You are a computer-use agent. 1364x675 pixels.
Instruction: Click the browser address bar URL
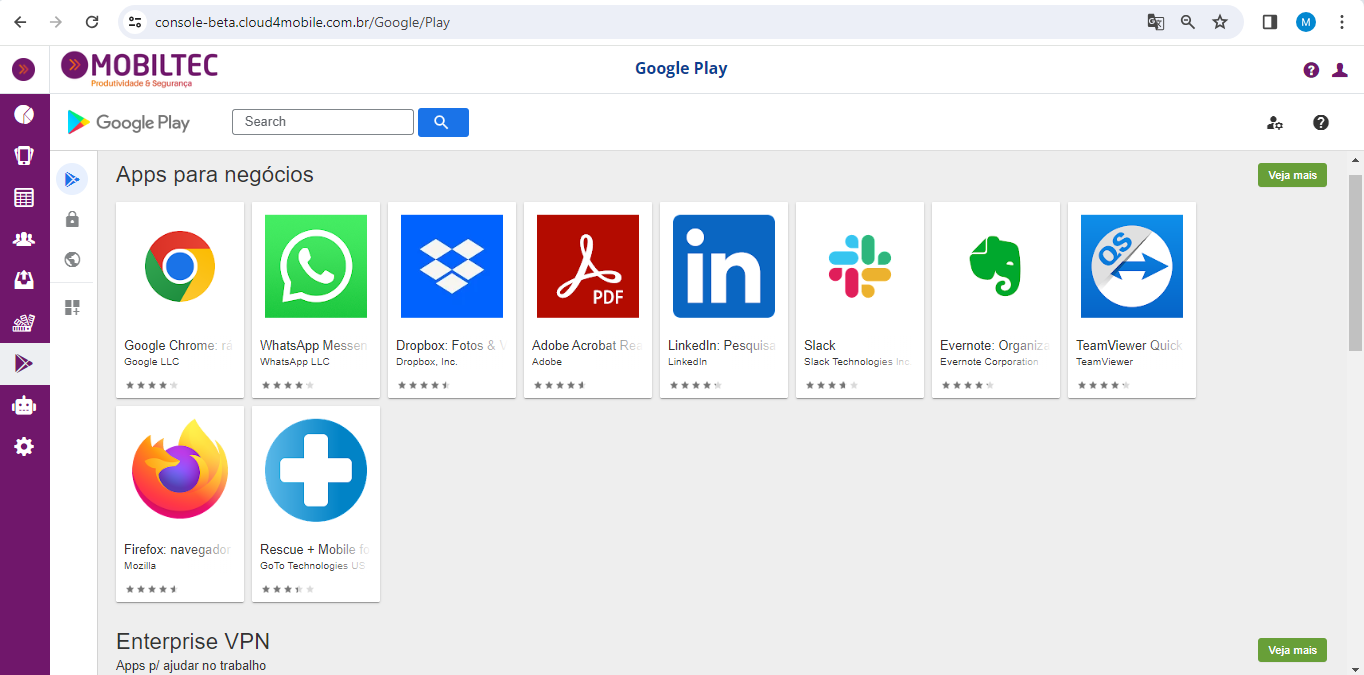pyautogui.click(x=302, y=22)
